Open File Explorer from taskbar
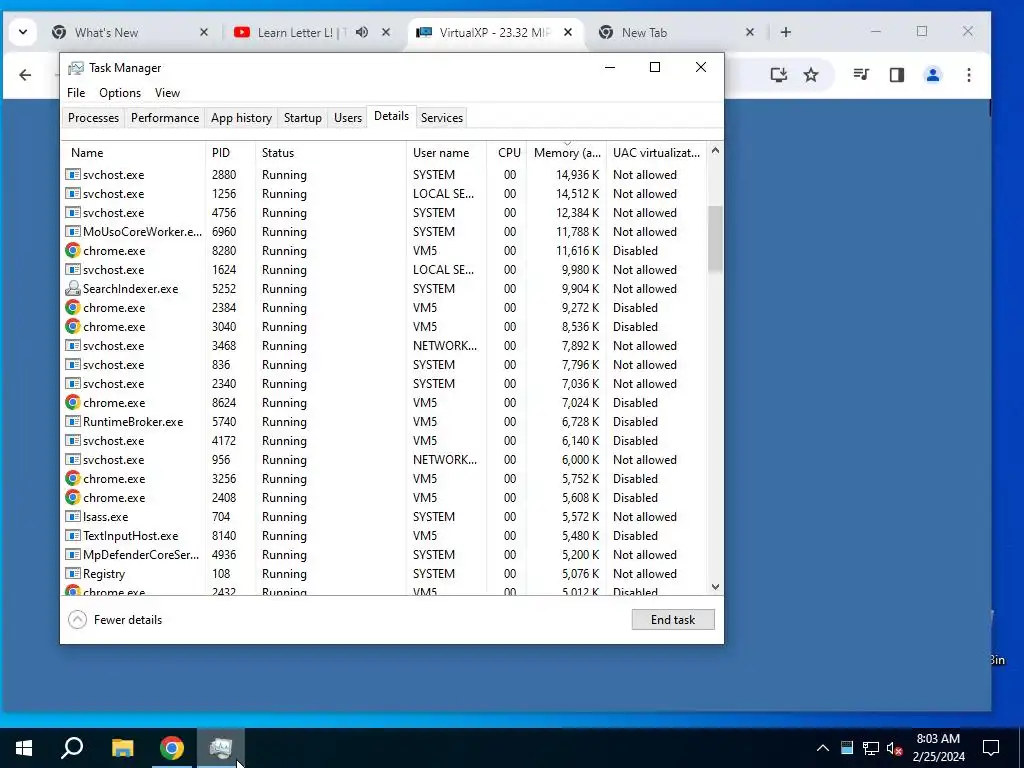The height and width of the screenshot is (768, 1024). (122, 748)
